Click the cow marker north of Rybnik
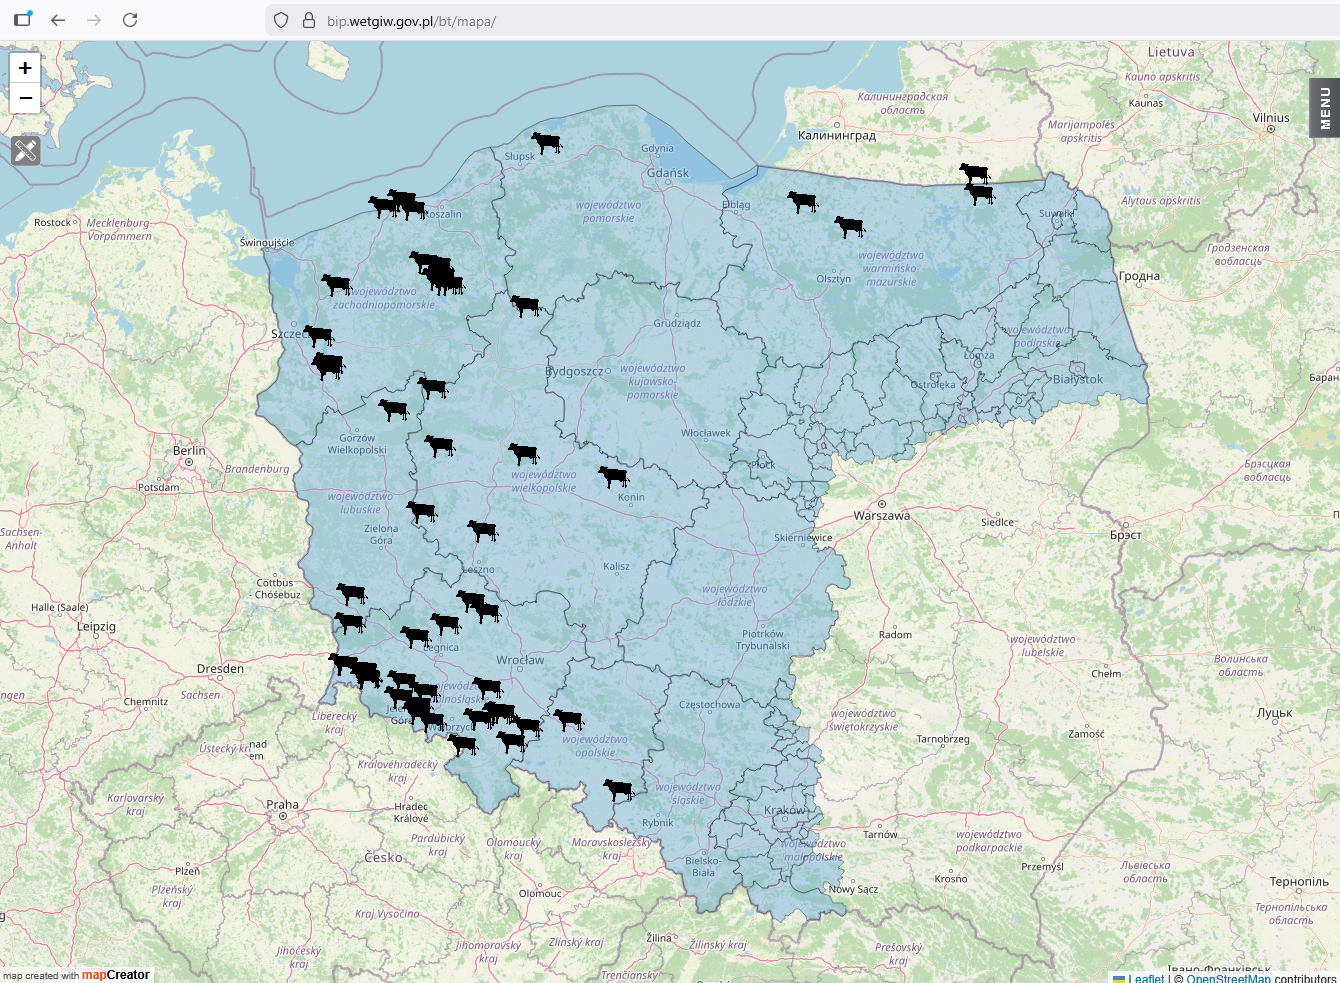 click(619, 789)
